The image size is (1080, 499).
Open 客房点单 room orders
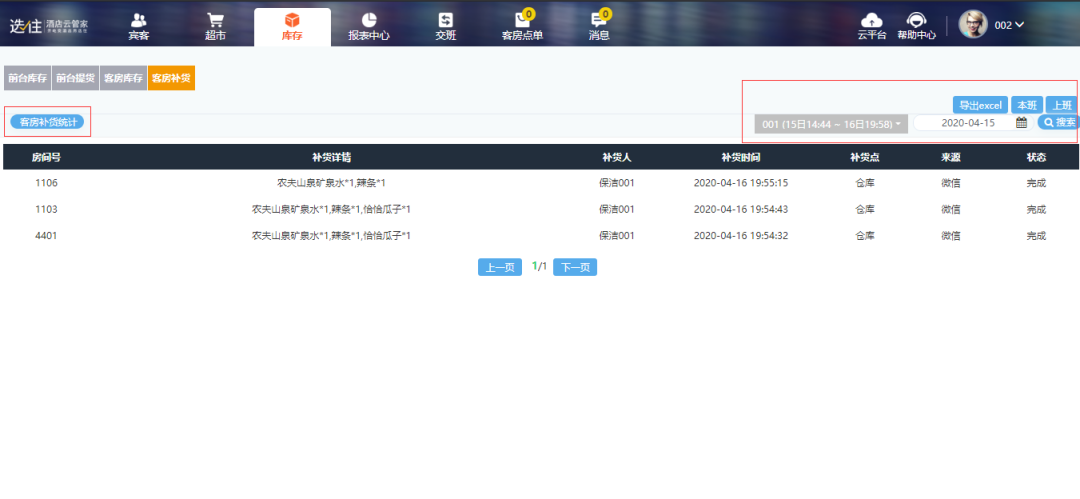click(x=522, y=27)
